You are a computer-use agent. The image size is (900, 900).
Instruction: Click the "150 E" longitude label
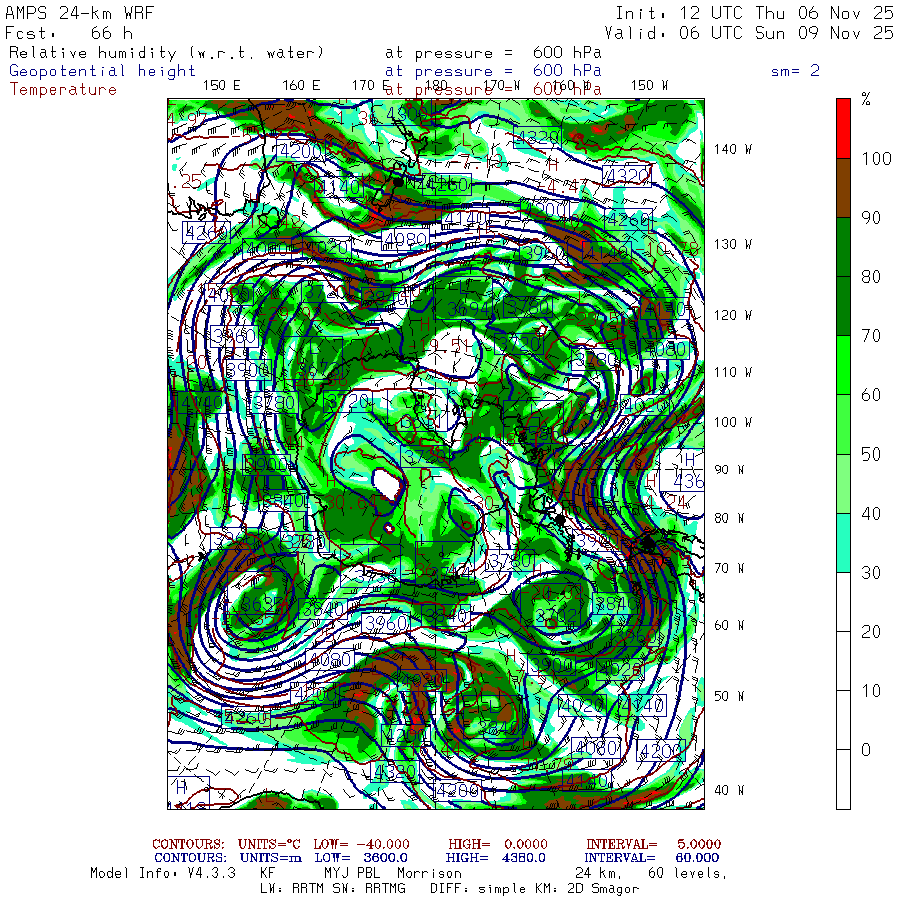click(x=222, y=85)
